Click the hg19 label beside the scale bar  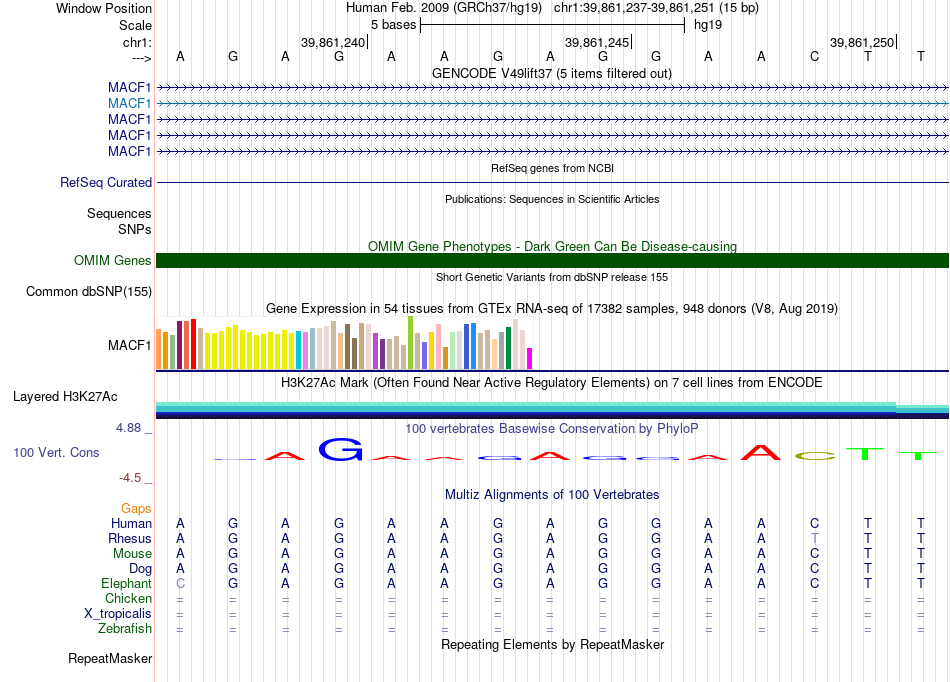pos(708,25)
